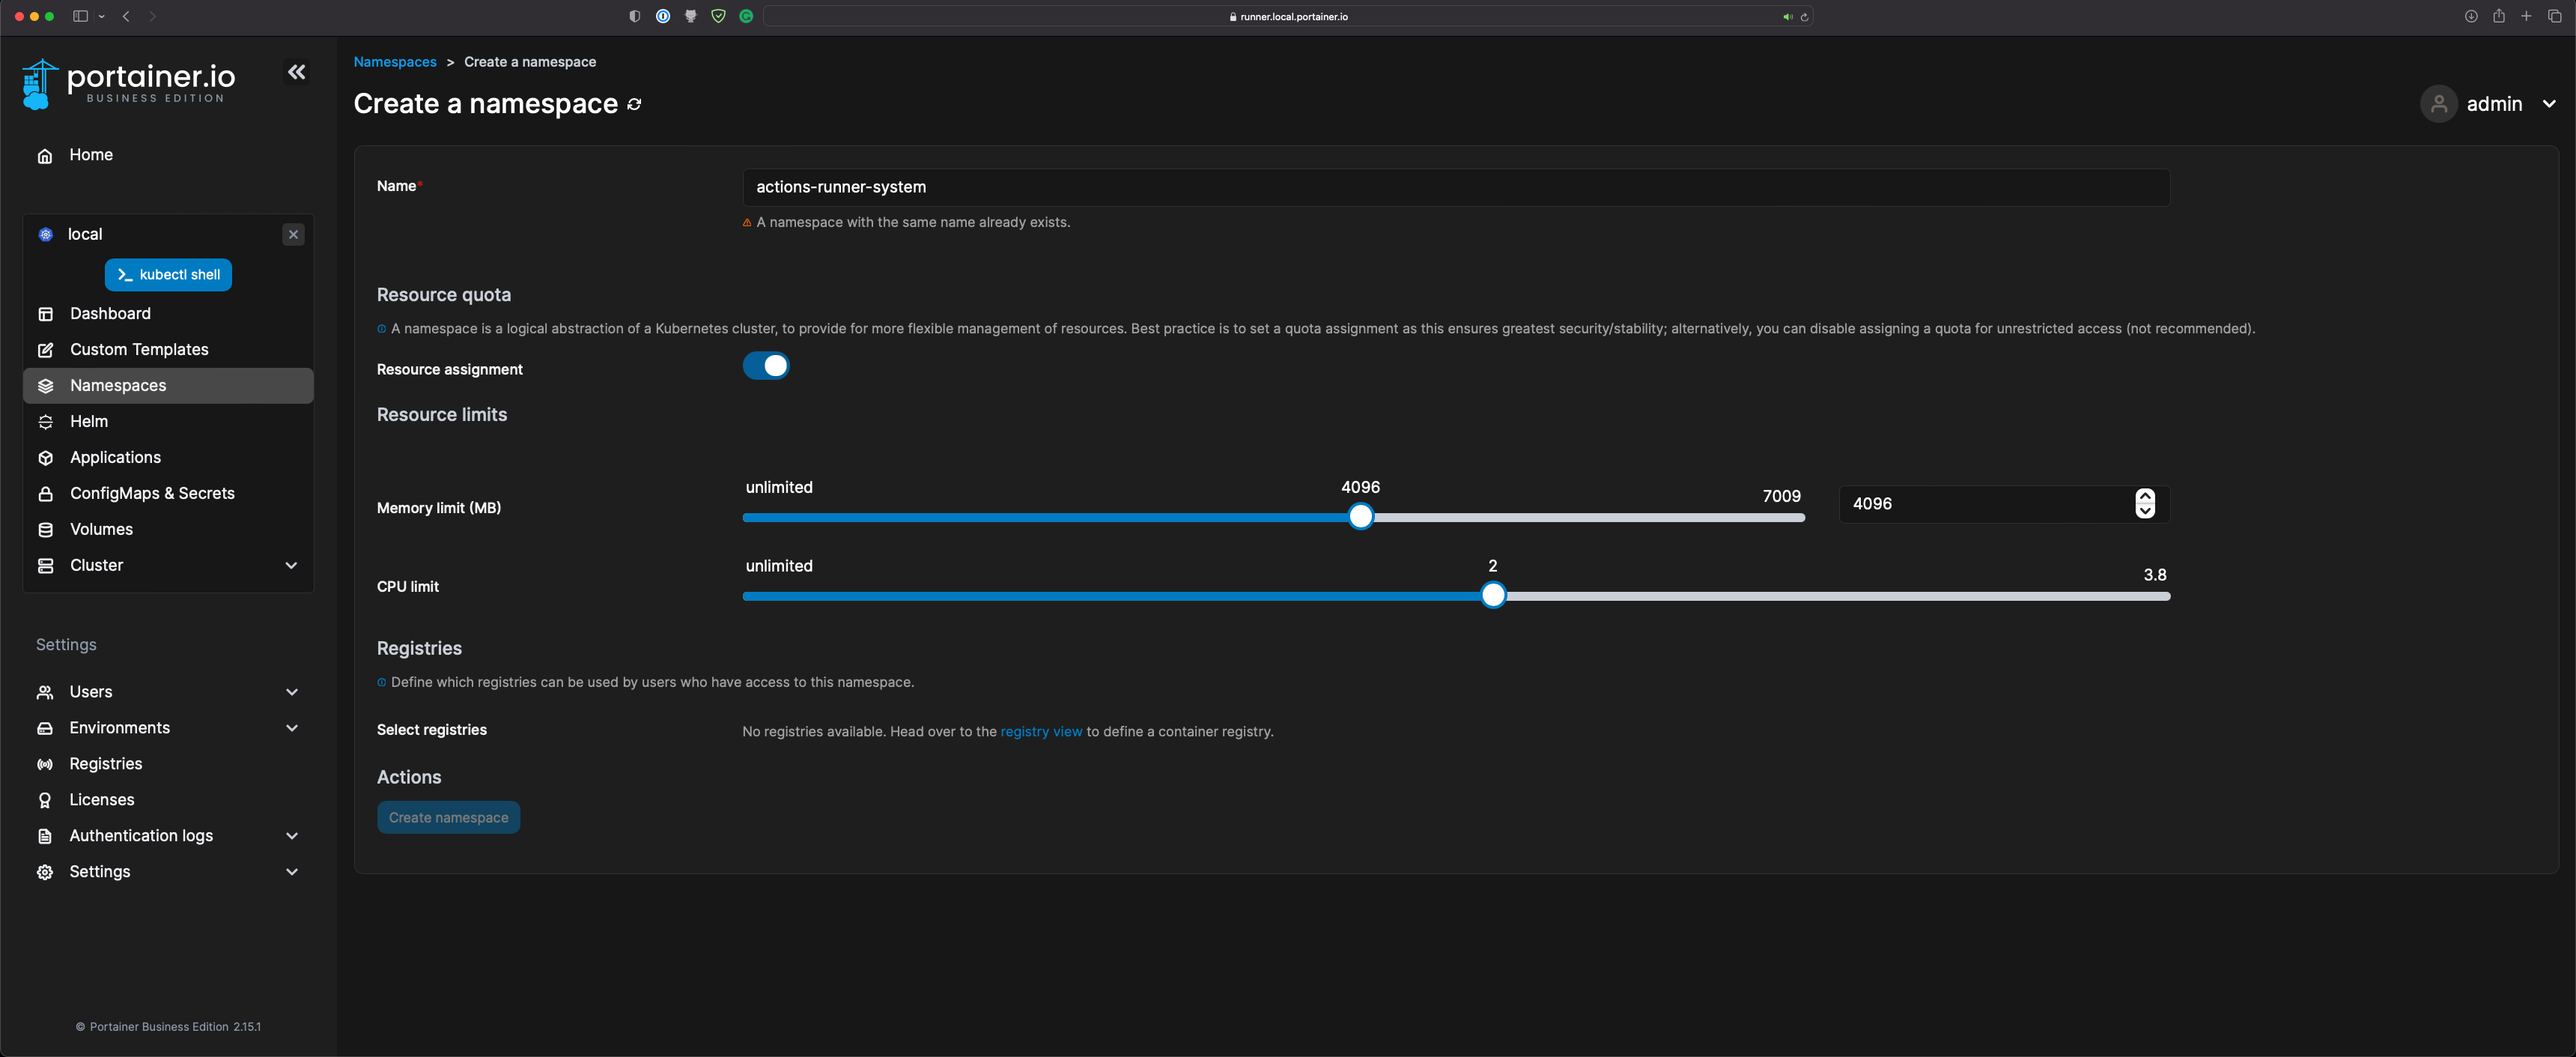2576x1057 pixels.
Task: Click the kubectl shell button
Action: pyautogui.click(x=168, y=274)
